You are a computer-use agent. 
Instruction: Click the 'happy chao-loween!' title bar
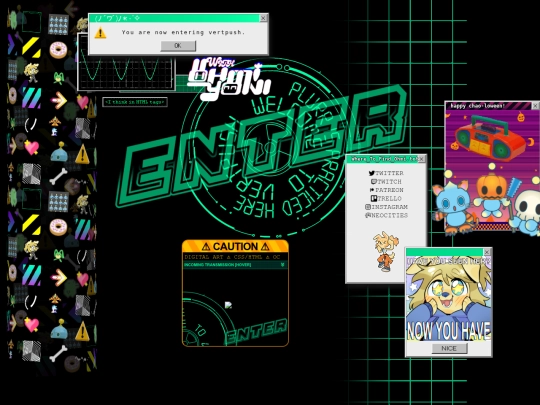[x=488, y=106]
